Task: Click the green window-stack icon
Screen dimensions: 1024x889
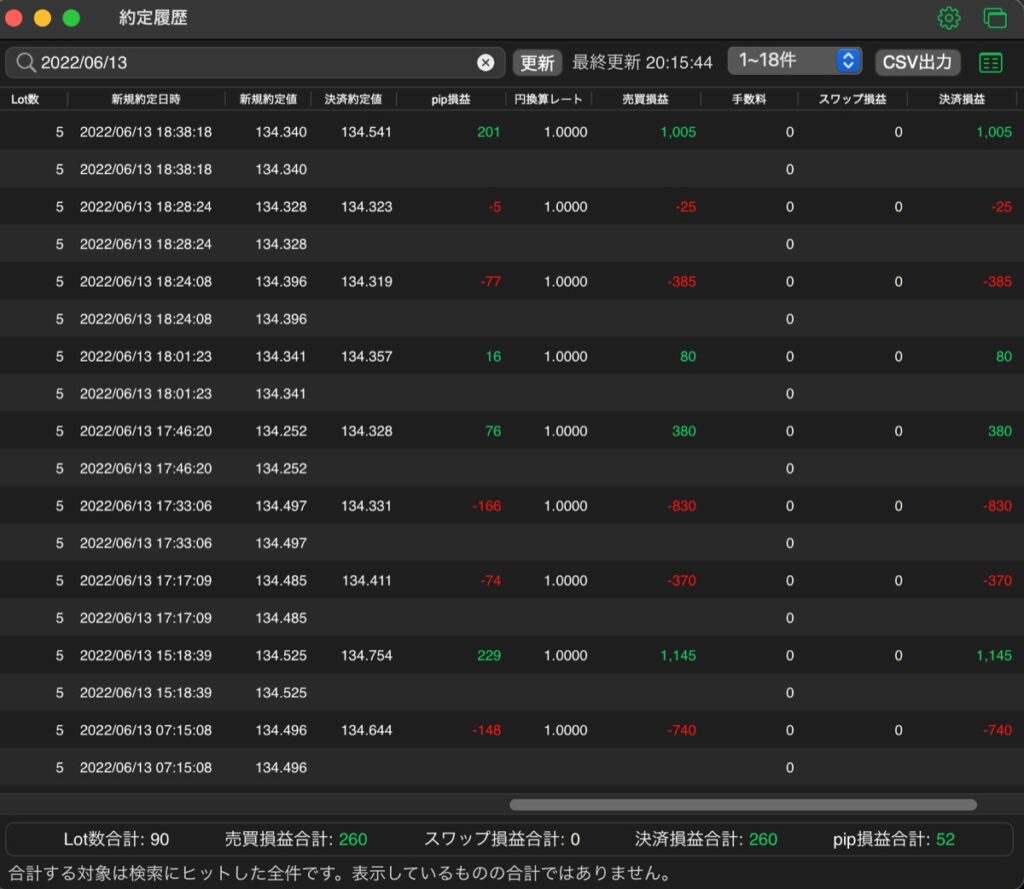Action: 995,18
